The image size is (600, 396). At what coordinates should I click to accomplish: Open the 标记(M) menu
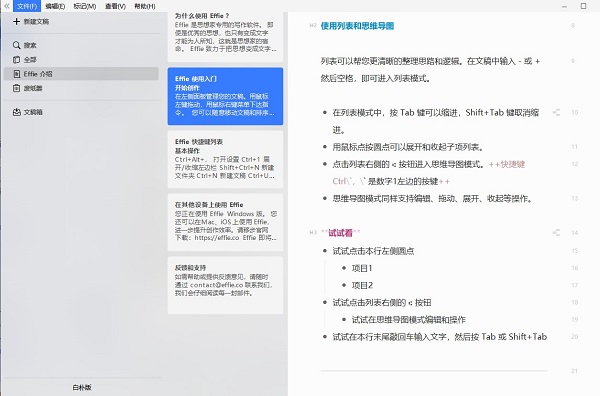click(85, 6)
